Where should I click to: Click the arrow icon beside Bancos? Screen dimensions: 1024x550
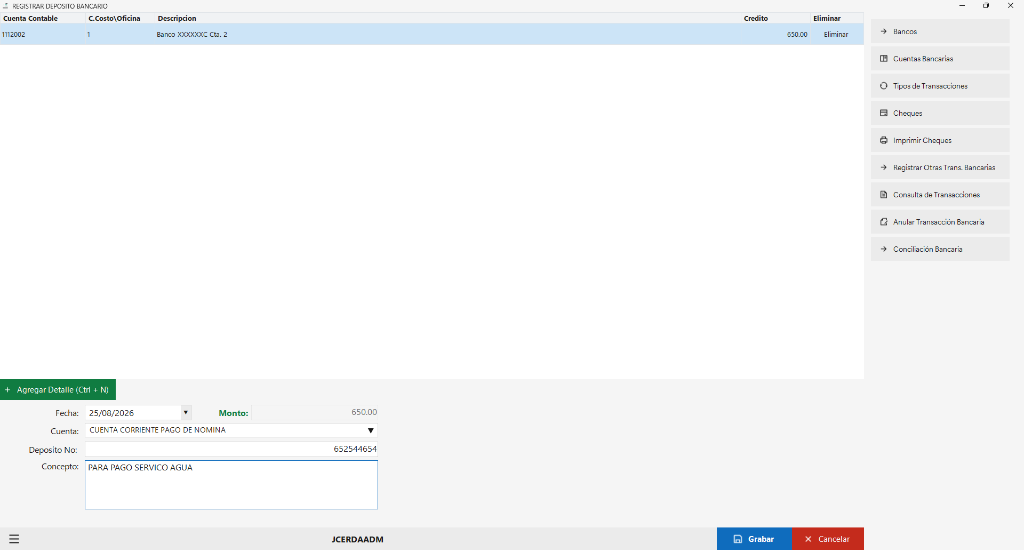coord(884,31)
